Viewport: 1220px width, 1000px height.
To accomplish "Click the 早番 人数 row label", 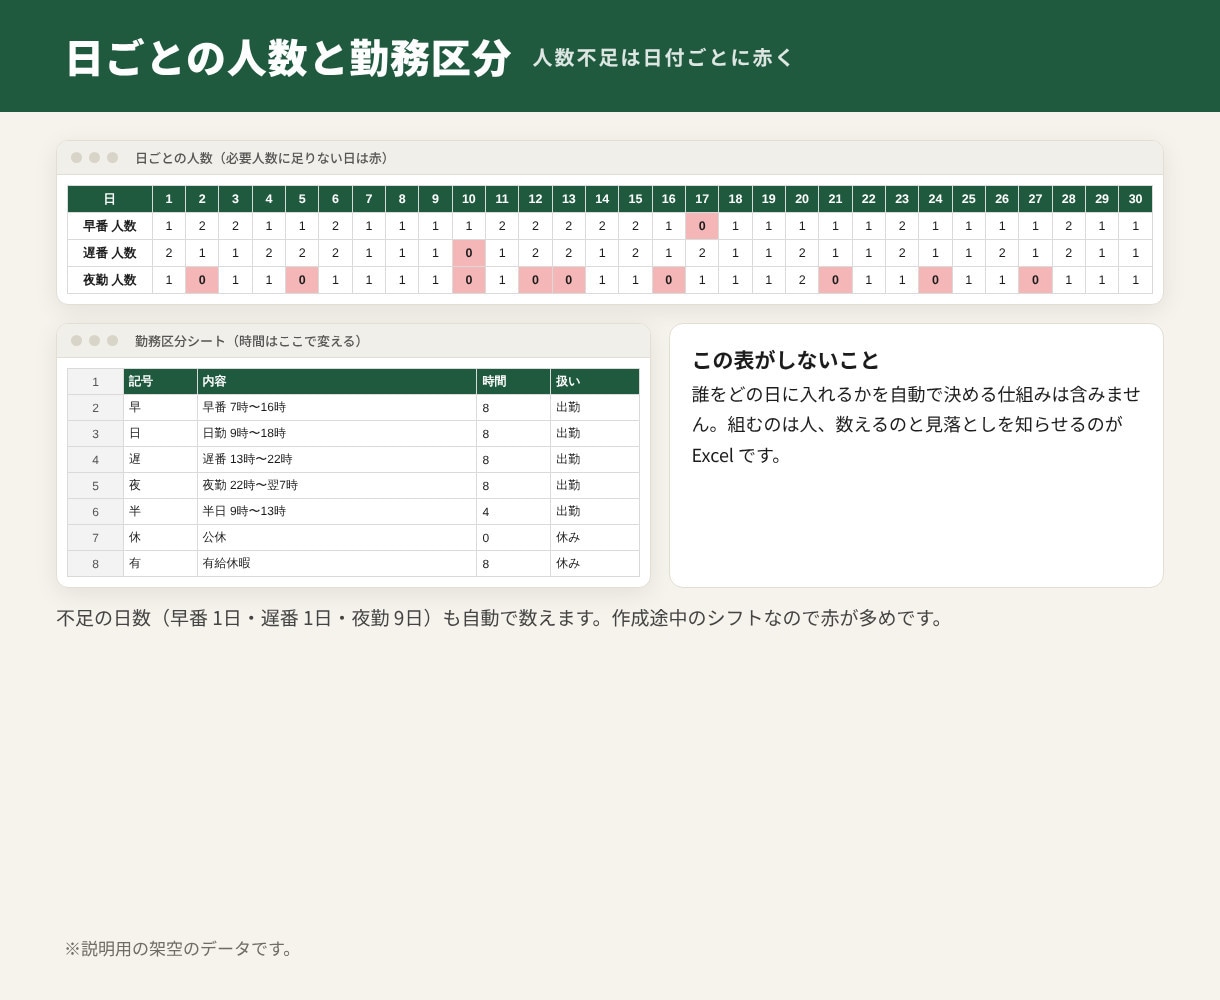I will [110, 226].
